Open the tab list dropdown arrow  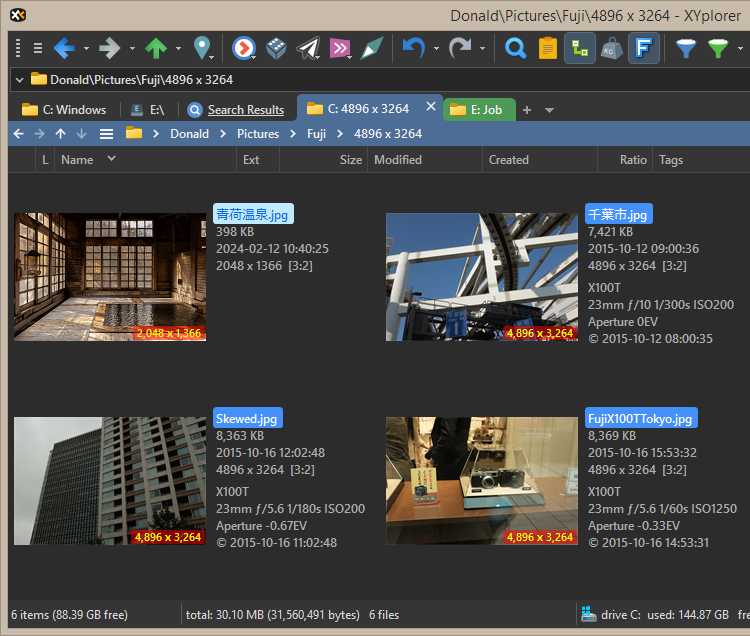coord(549,110)
